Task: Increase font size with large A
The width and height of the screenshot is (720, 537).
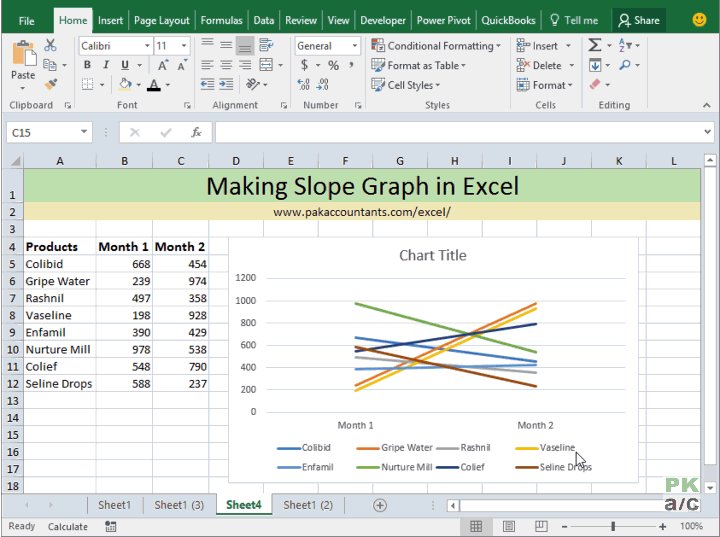Action: tap(163, 65)
